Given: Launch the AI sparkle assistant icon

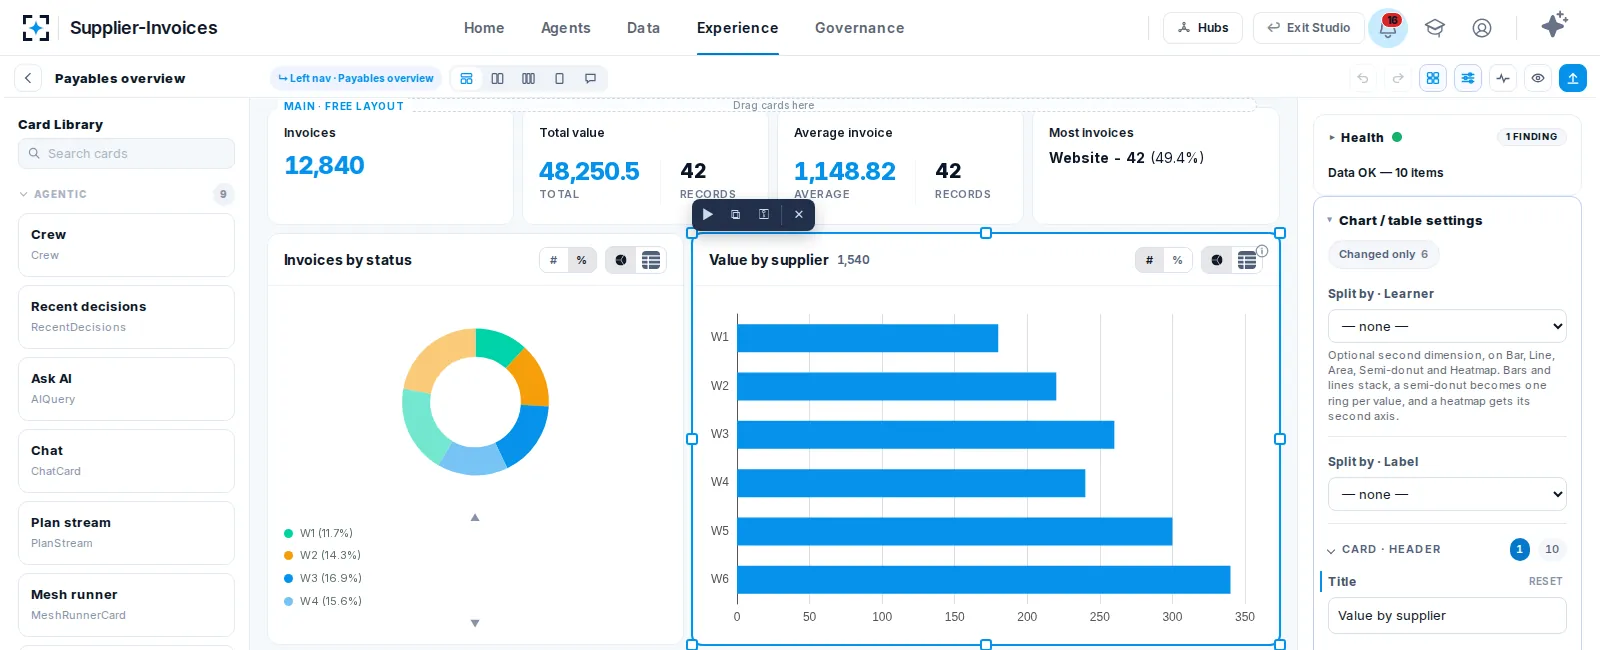Looking at the screenshot, I should coord(1554,25).
